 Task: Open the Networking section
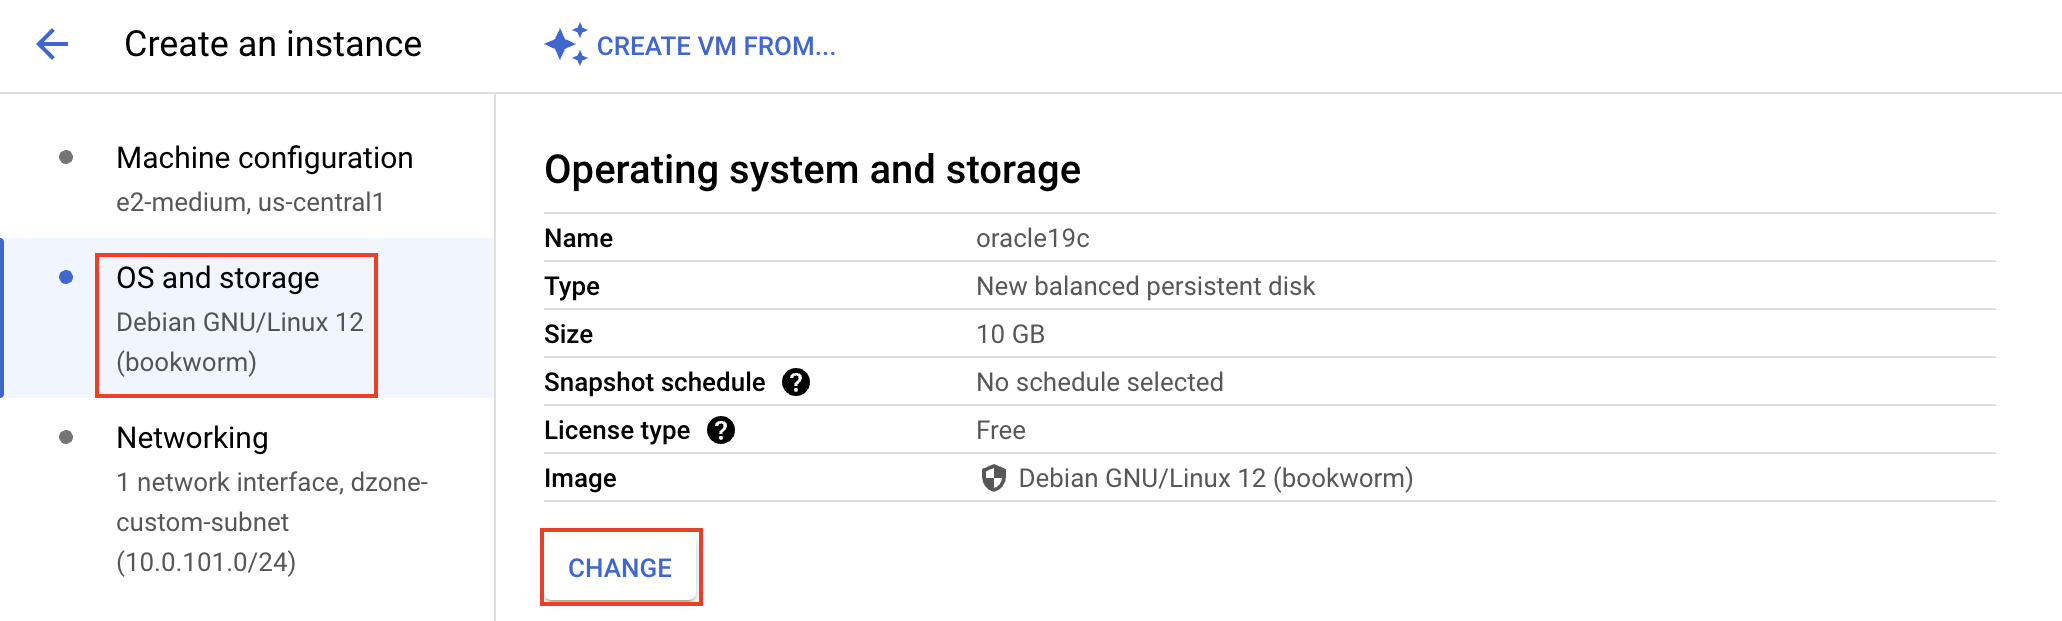192,438
